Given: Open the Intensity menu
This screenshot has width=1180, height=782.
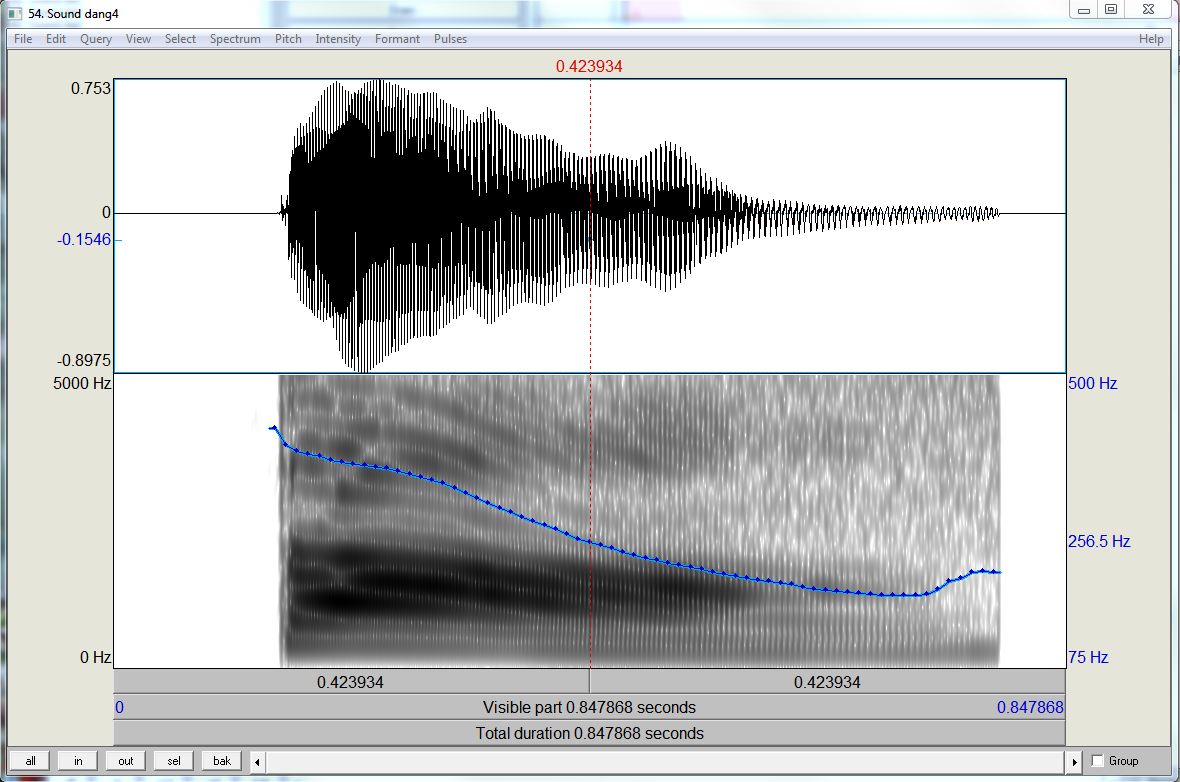Looking at the screenshot, I should (x=338, y=39).
